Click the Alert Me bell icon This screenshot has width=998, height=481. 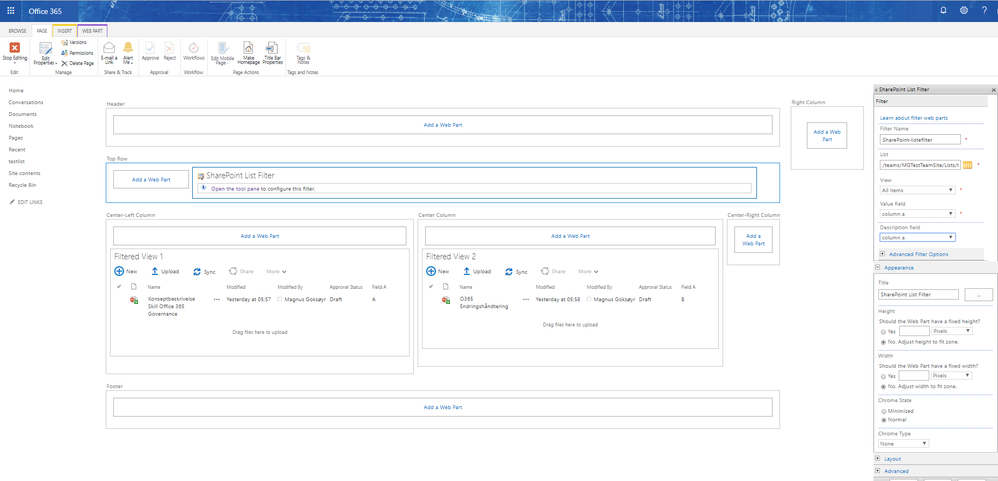tap(128, 48)
